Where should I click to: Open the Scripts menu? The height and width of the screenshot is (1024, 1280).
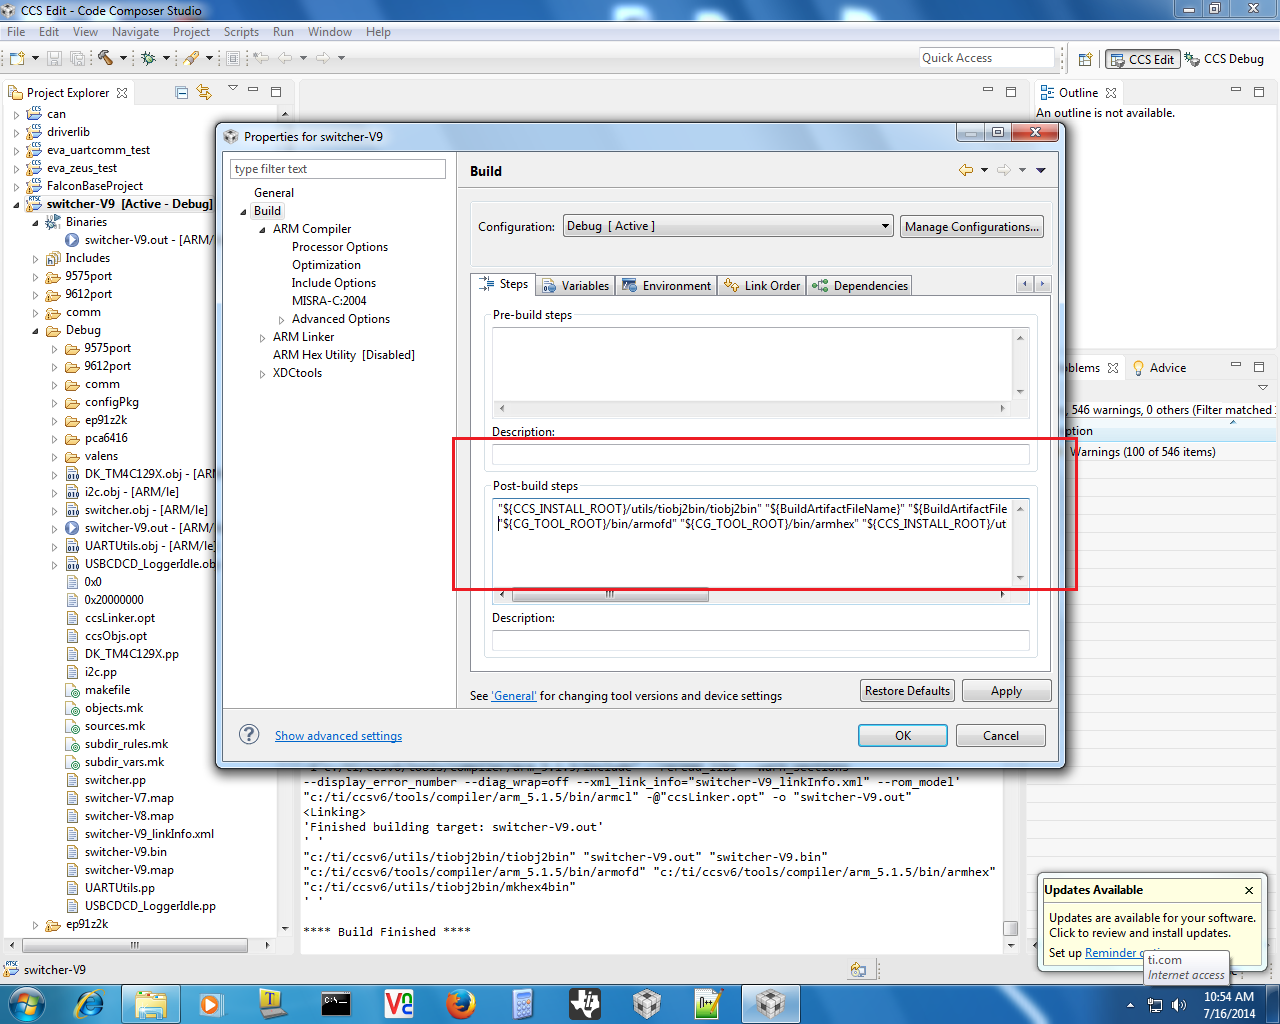(x=241, y=32)
